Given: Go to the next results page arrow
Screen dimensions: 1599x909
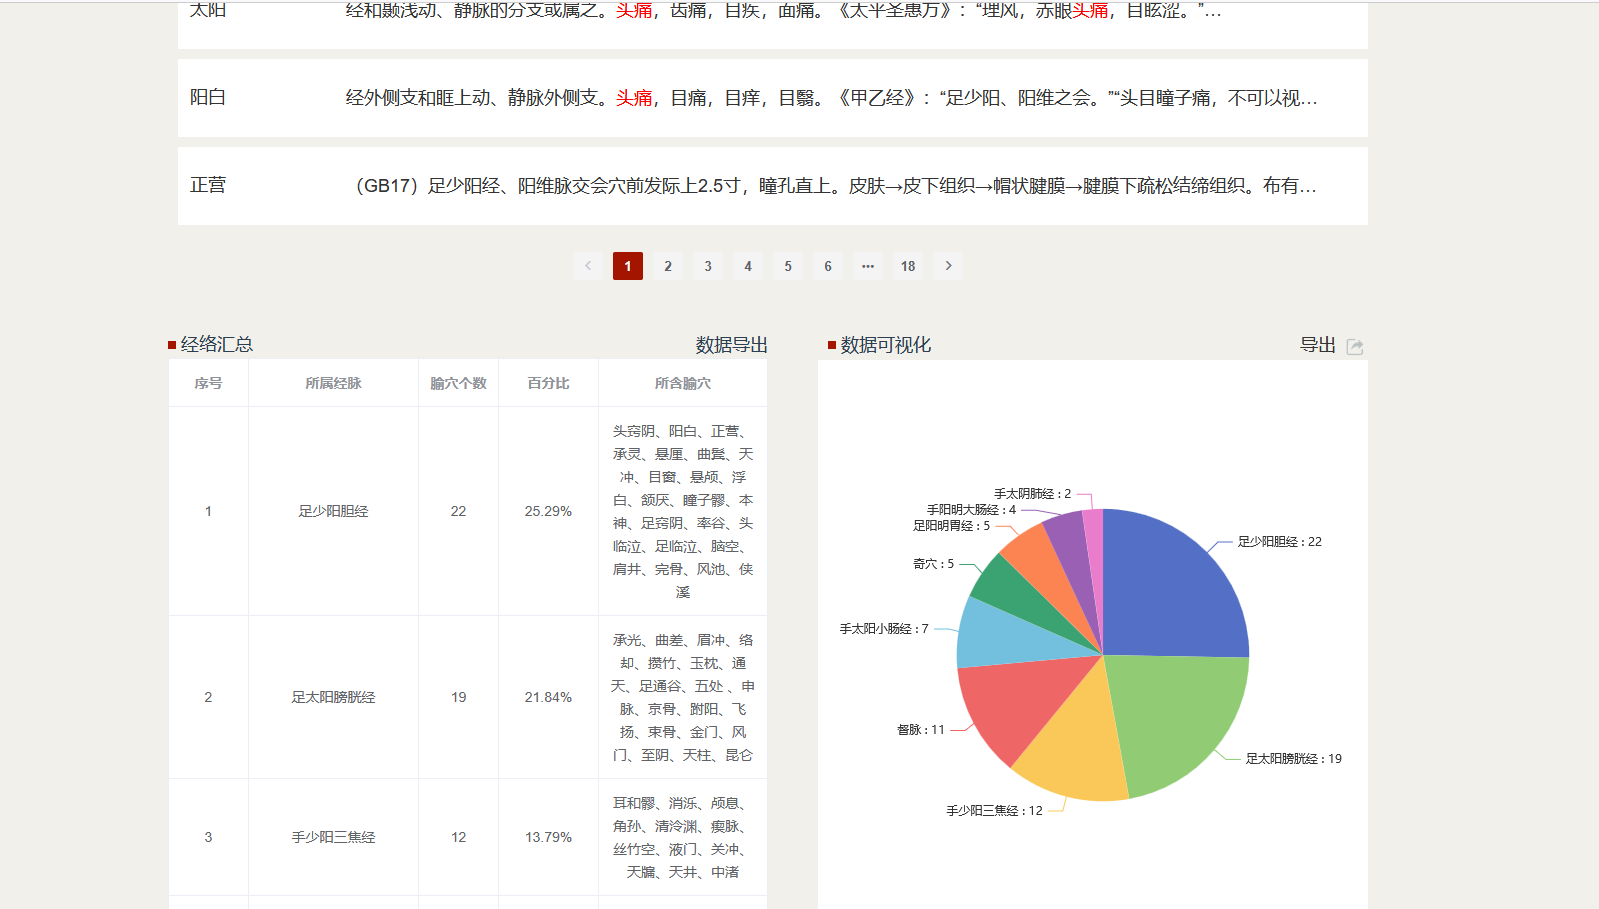Looking at the screenshot, I should [948, 266].
